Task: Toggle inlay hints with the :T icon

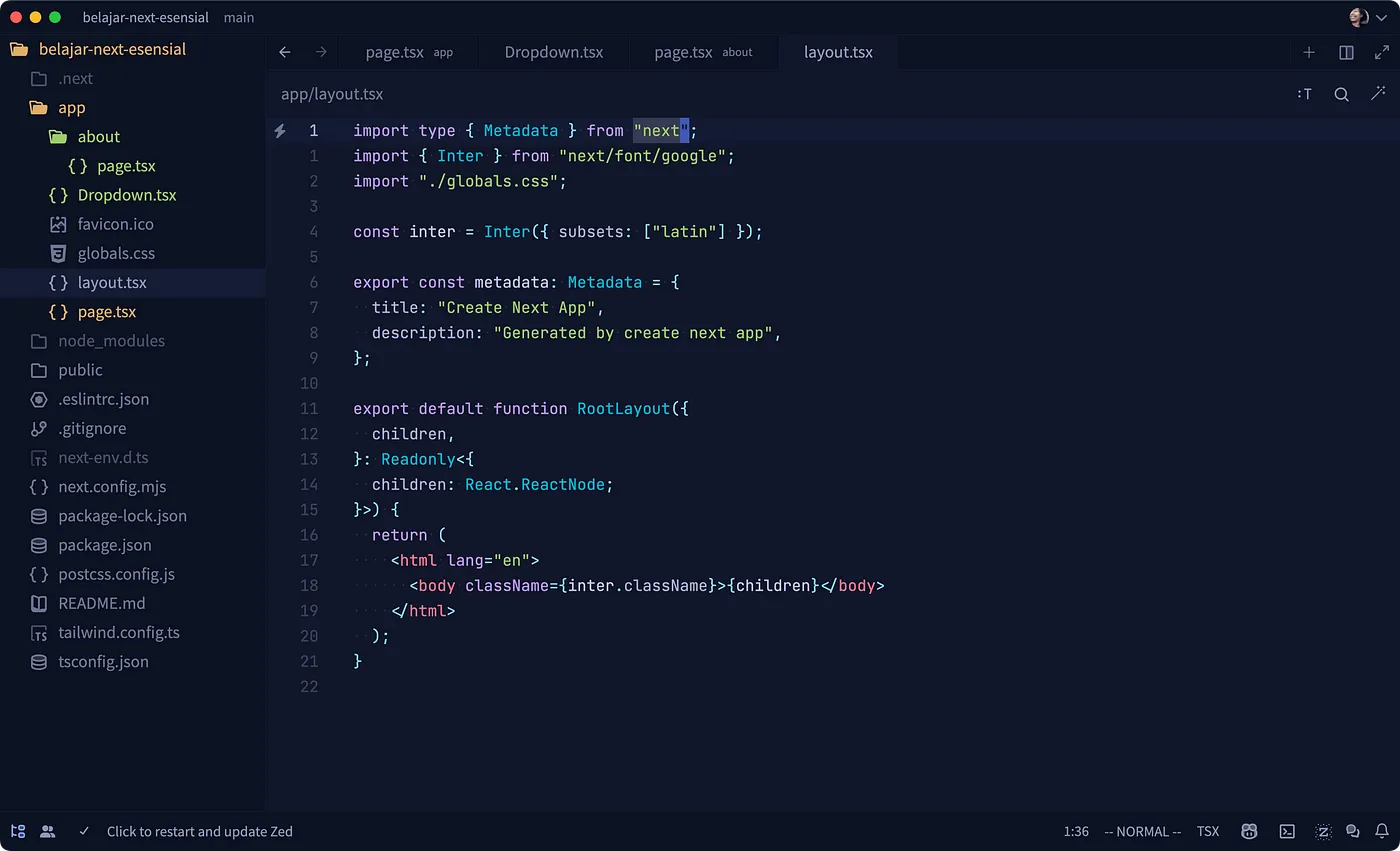Action: coord(1304,94)
